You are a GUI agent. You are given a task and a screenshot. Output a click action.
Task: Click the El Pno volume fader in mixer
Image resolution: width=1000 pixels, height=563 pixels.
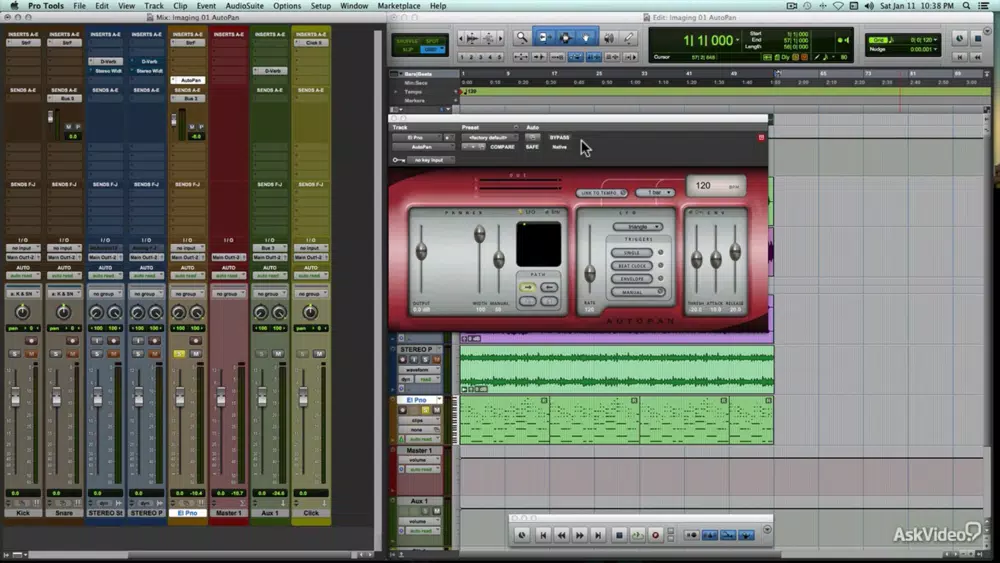click(180, 397)
